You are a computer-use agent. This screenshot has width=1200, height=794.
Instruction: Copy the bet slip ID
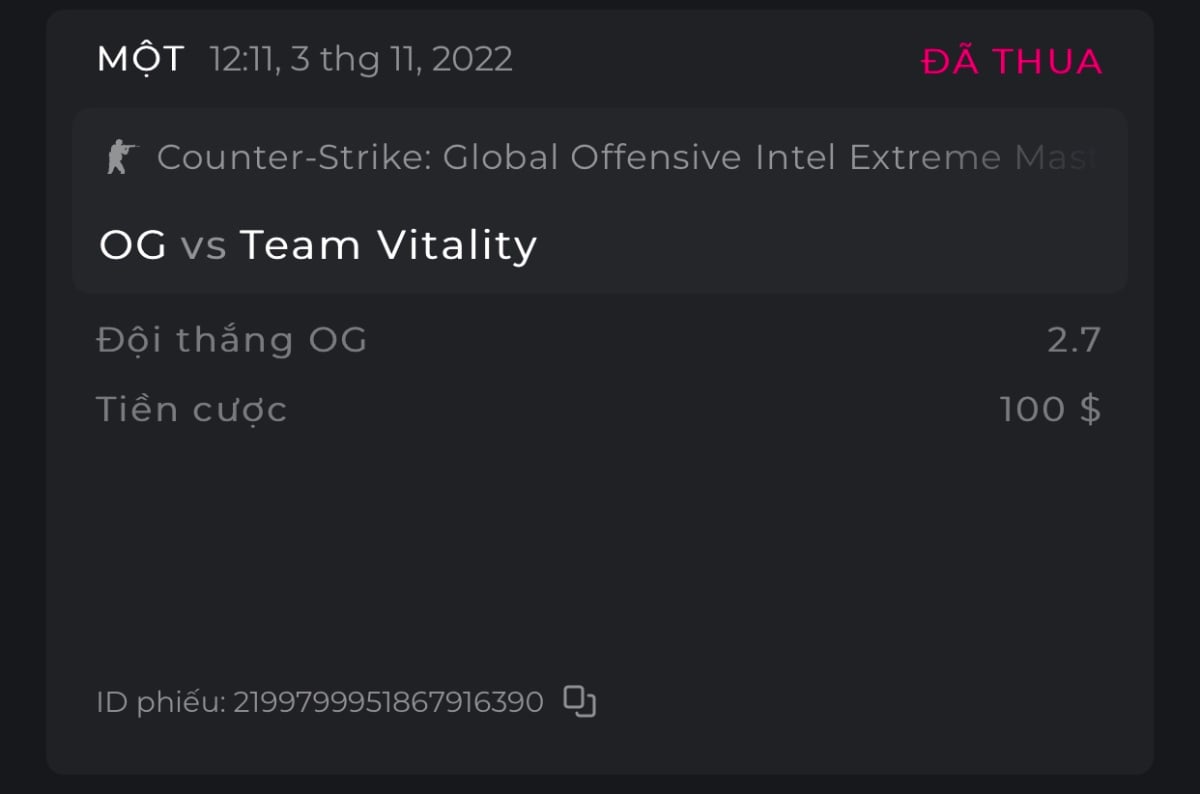point(579,701)
